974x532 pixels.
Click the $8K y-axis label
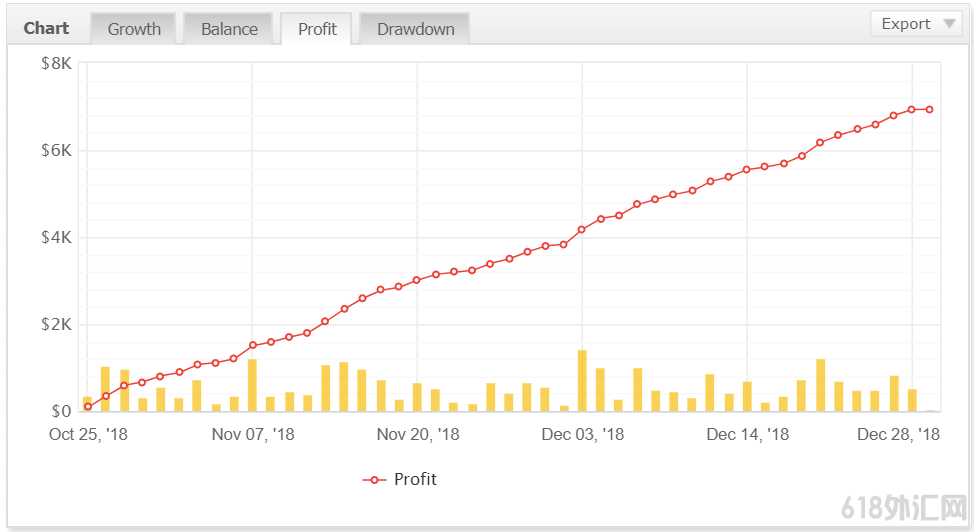[56, 64]
